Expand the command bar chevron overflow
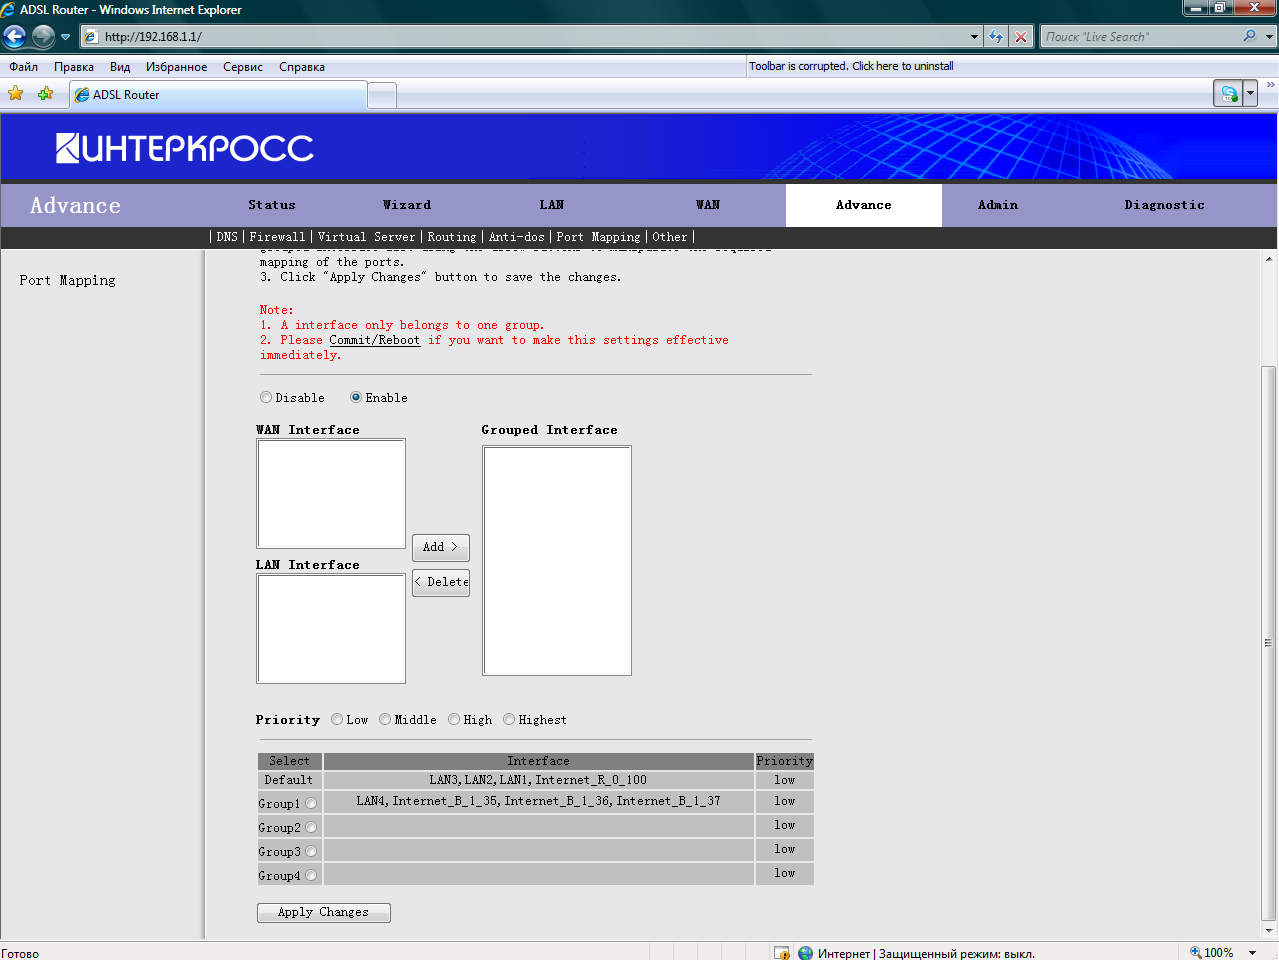The image size is (1279, 960). pyautogui.click(x=1270, y=86)
